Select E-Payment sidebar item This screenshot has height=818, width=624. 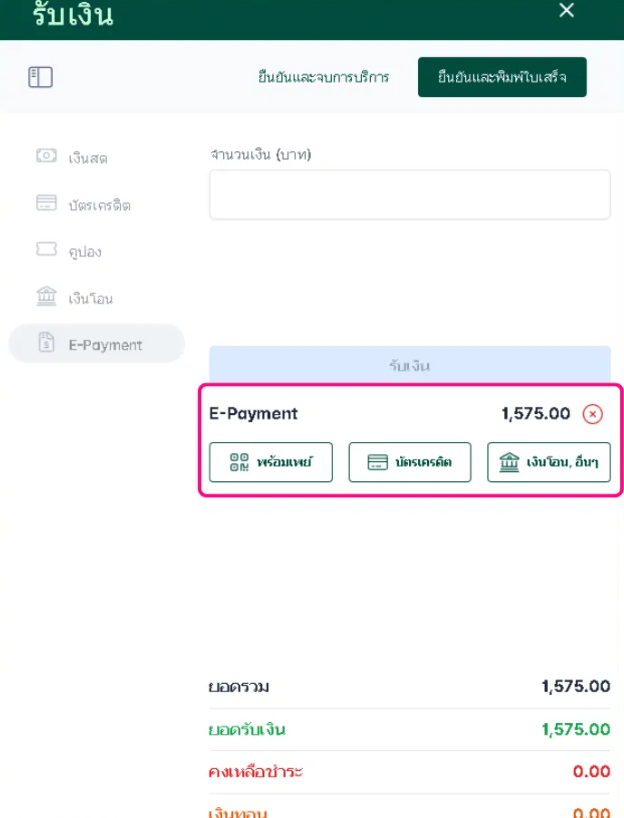point(105,345)
